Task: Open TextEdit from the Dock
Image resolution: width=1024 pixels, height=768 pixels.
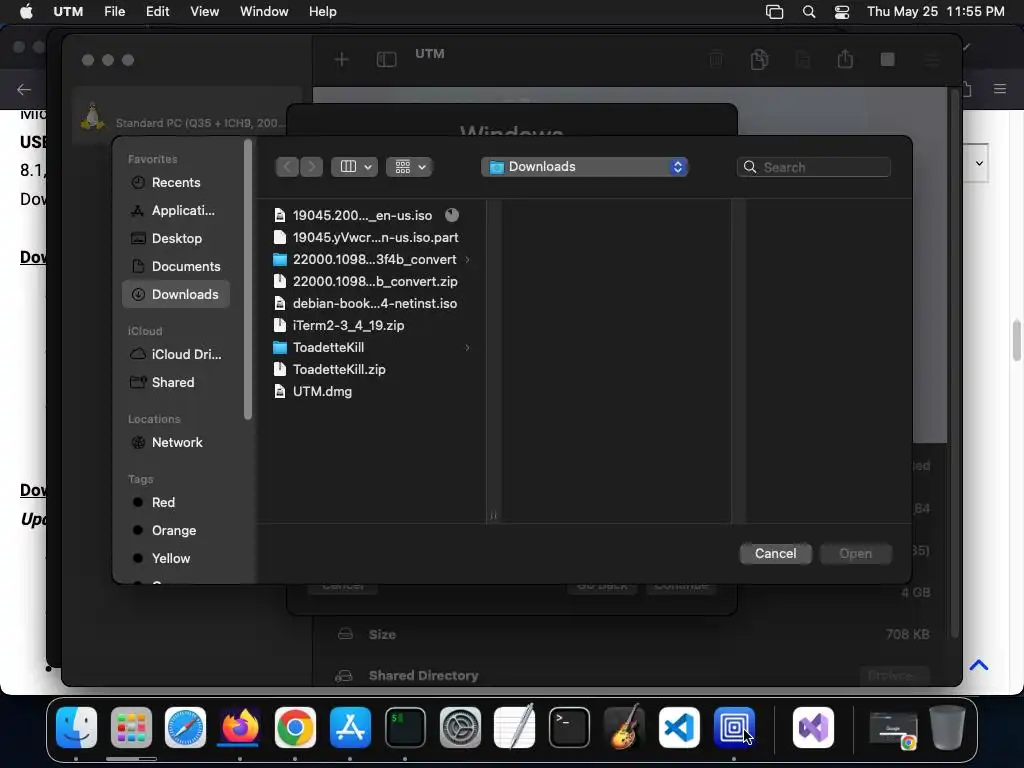Action: [x=515, y=726]
